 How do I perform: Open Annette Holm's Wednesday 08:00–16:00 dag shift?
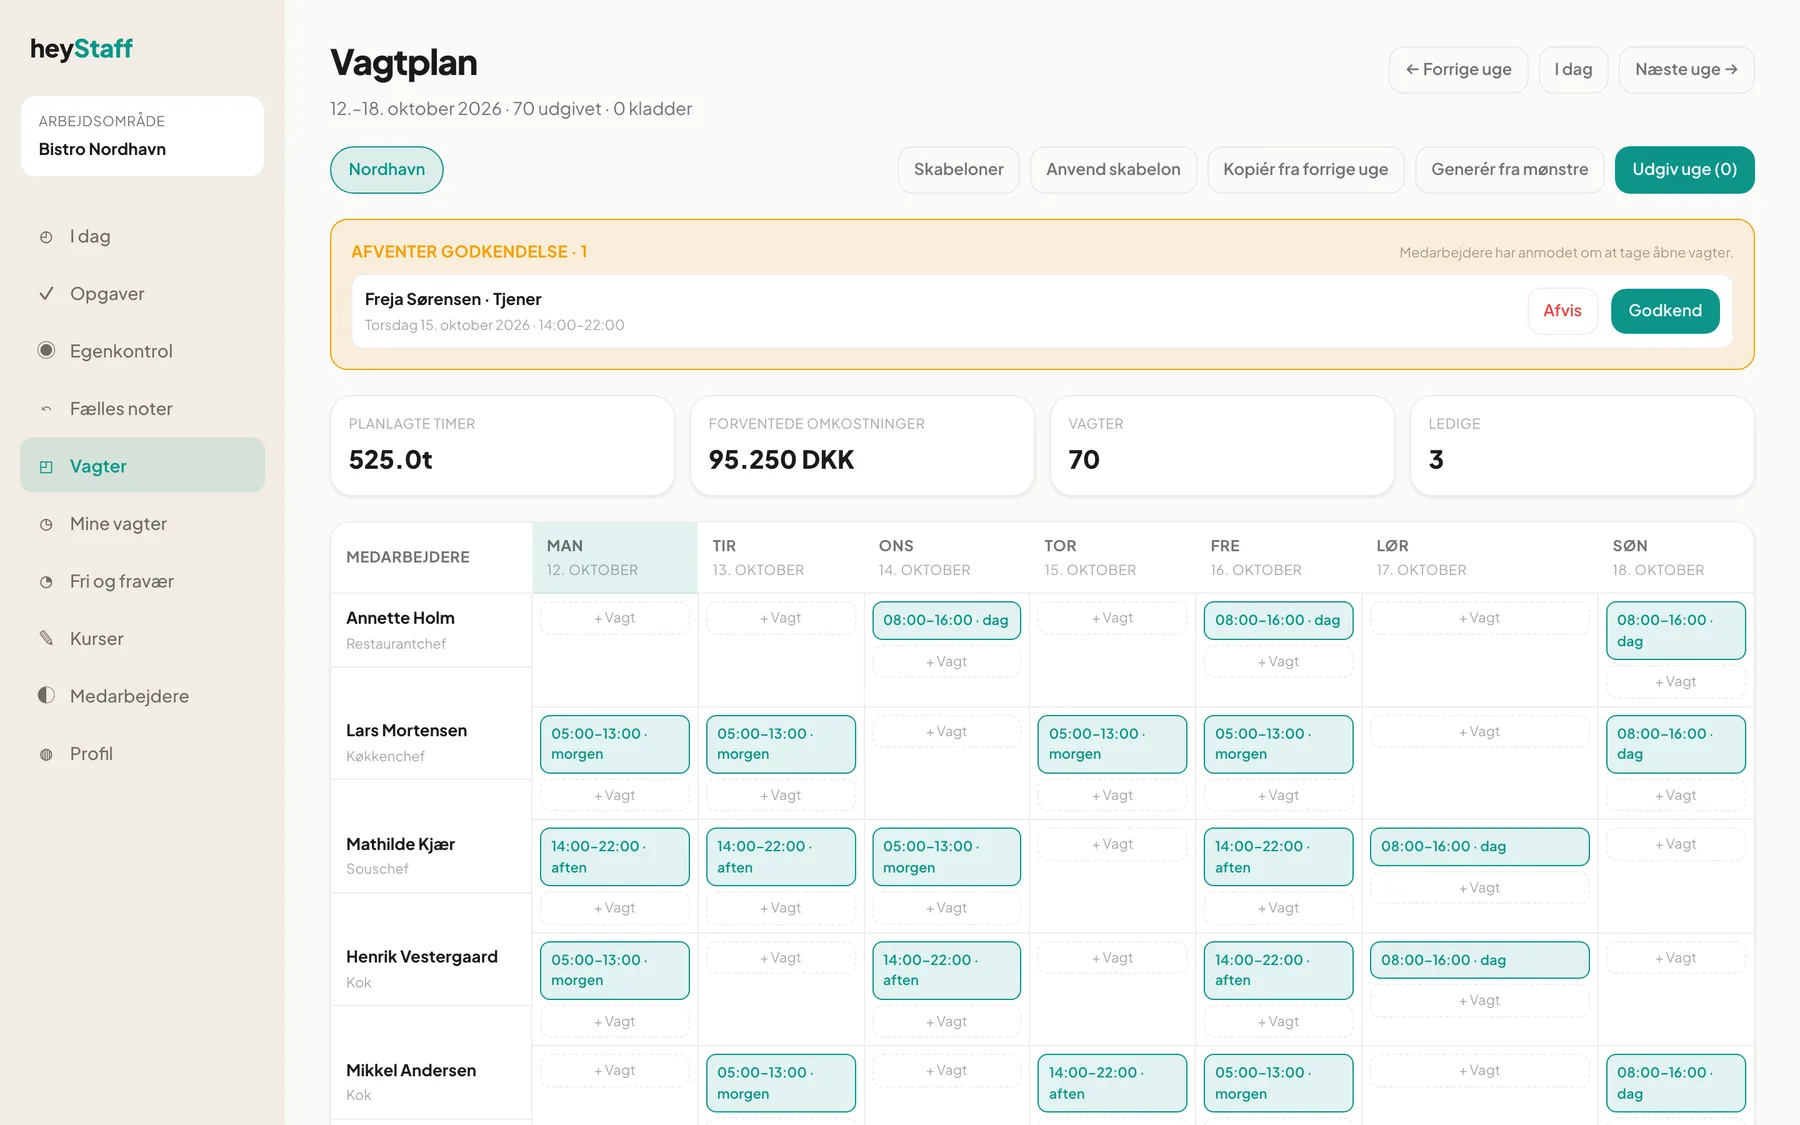pos(946,620)
